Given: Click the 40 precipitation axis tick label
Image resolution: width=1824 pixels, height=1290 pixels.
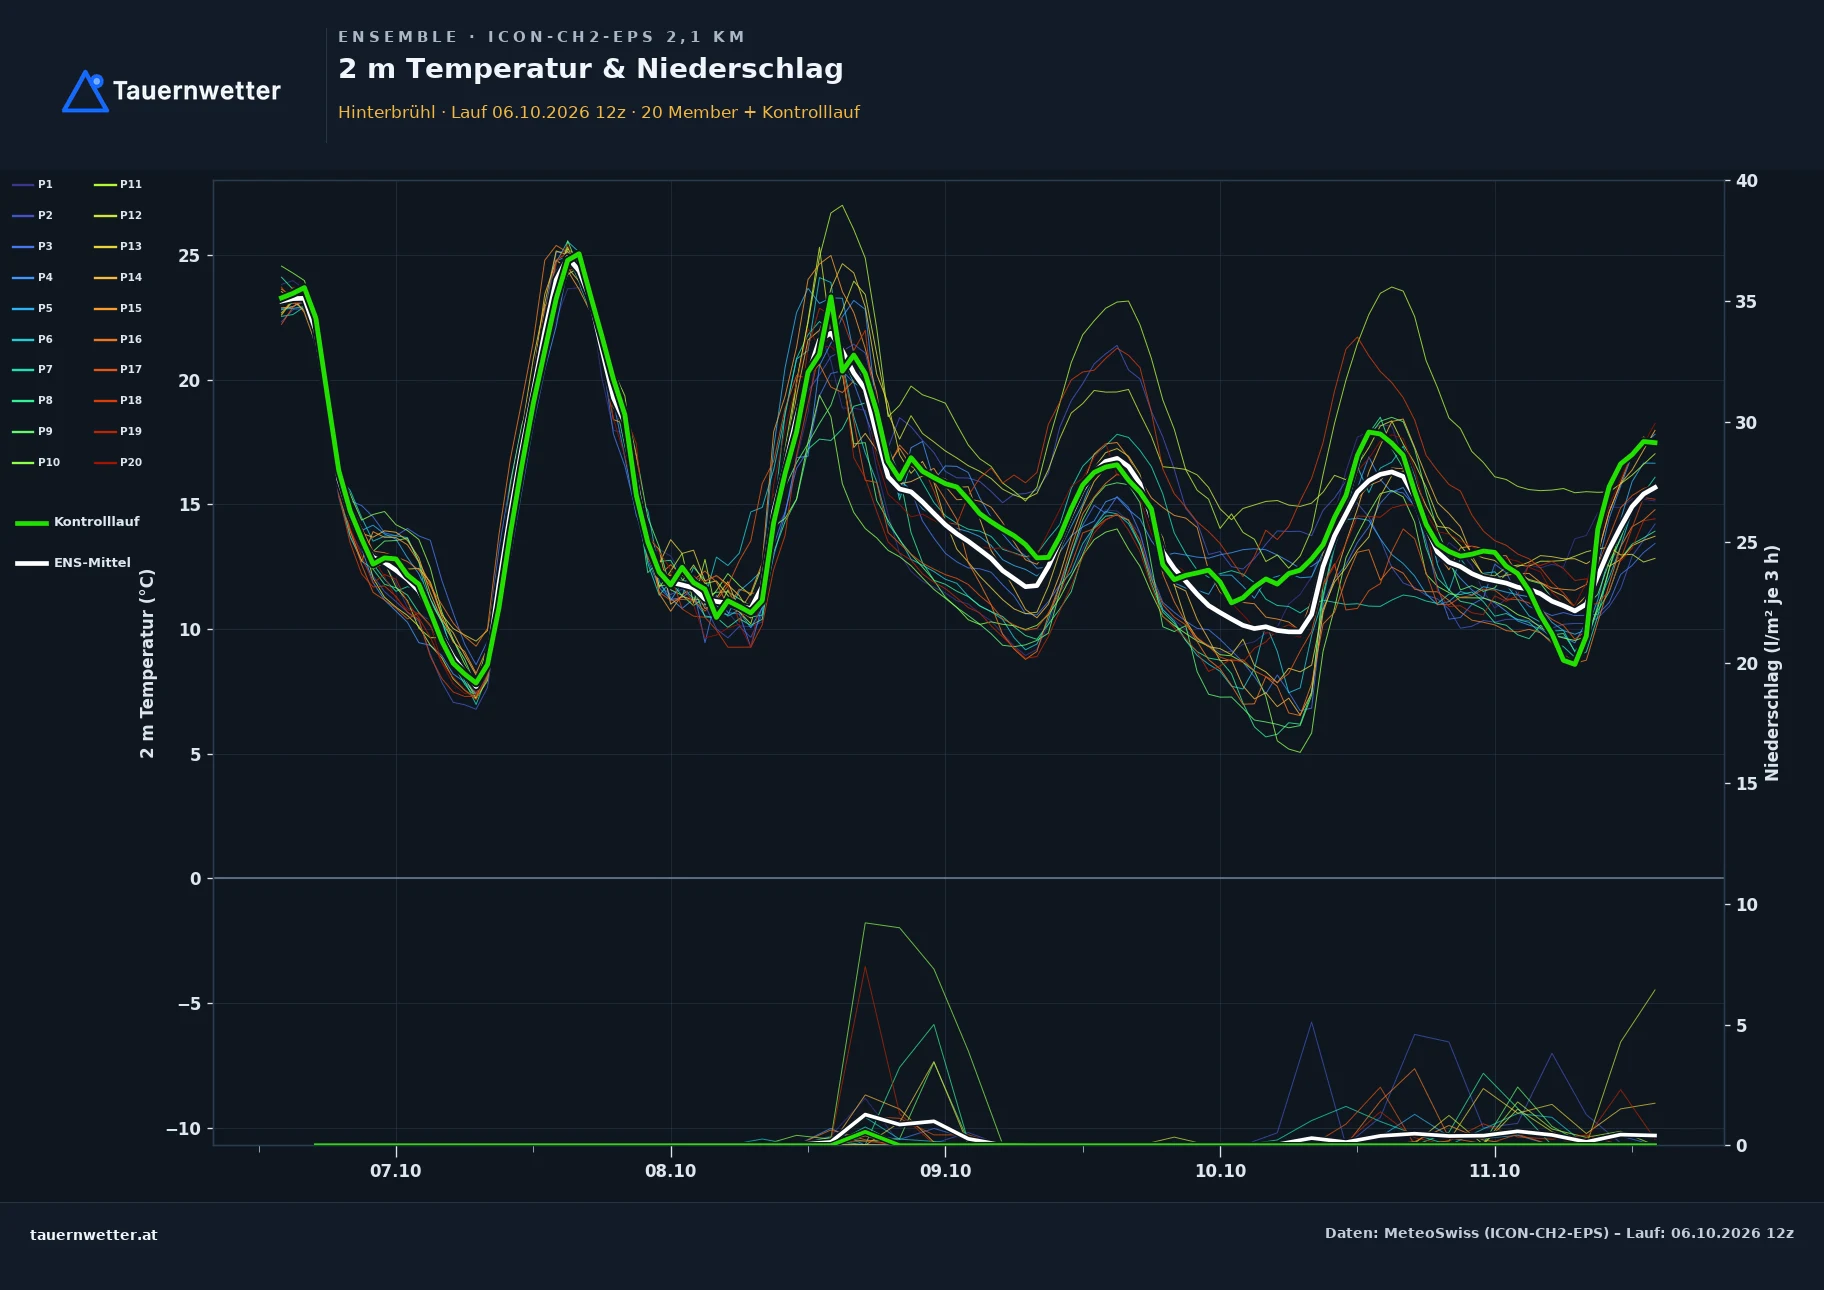Looking at the screenshot, I should [1746, 181].
